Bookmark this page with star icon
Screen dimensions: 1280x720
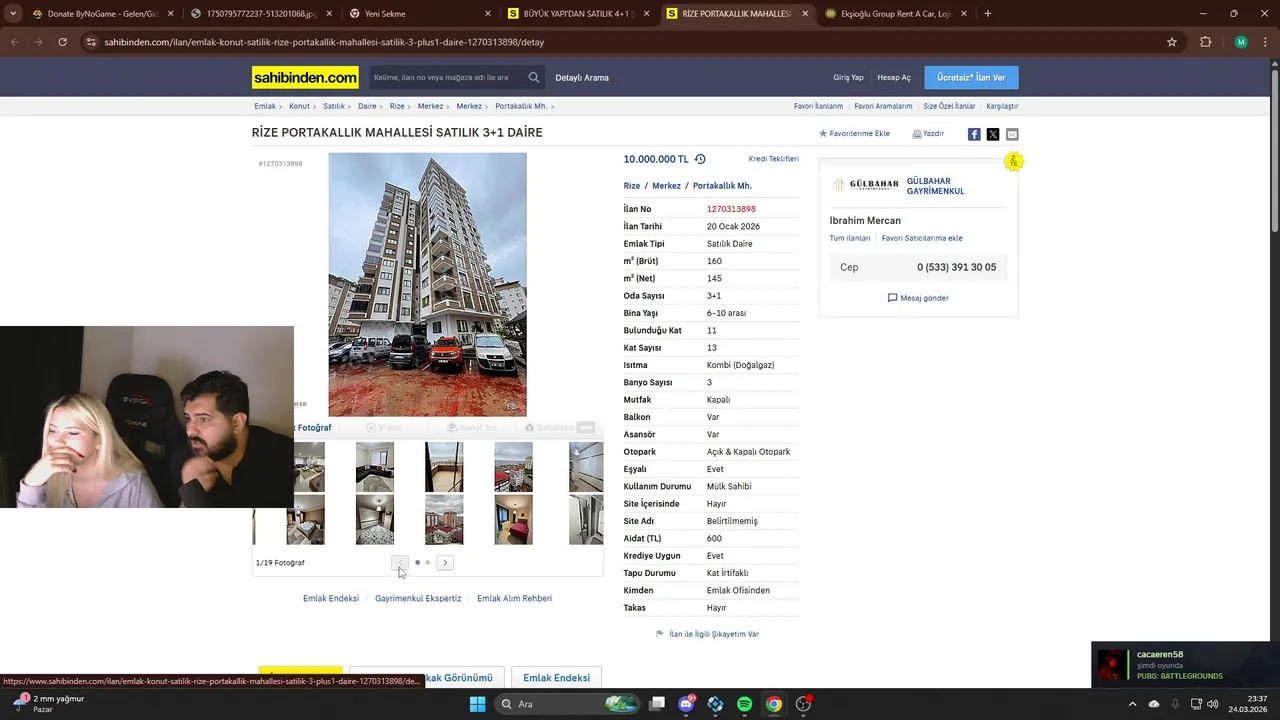coord(1172,42)
